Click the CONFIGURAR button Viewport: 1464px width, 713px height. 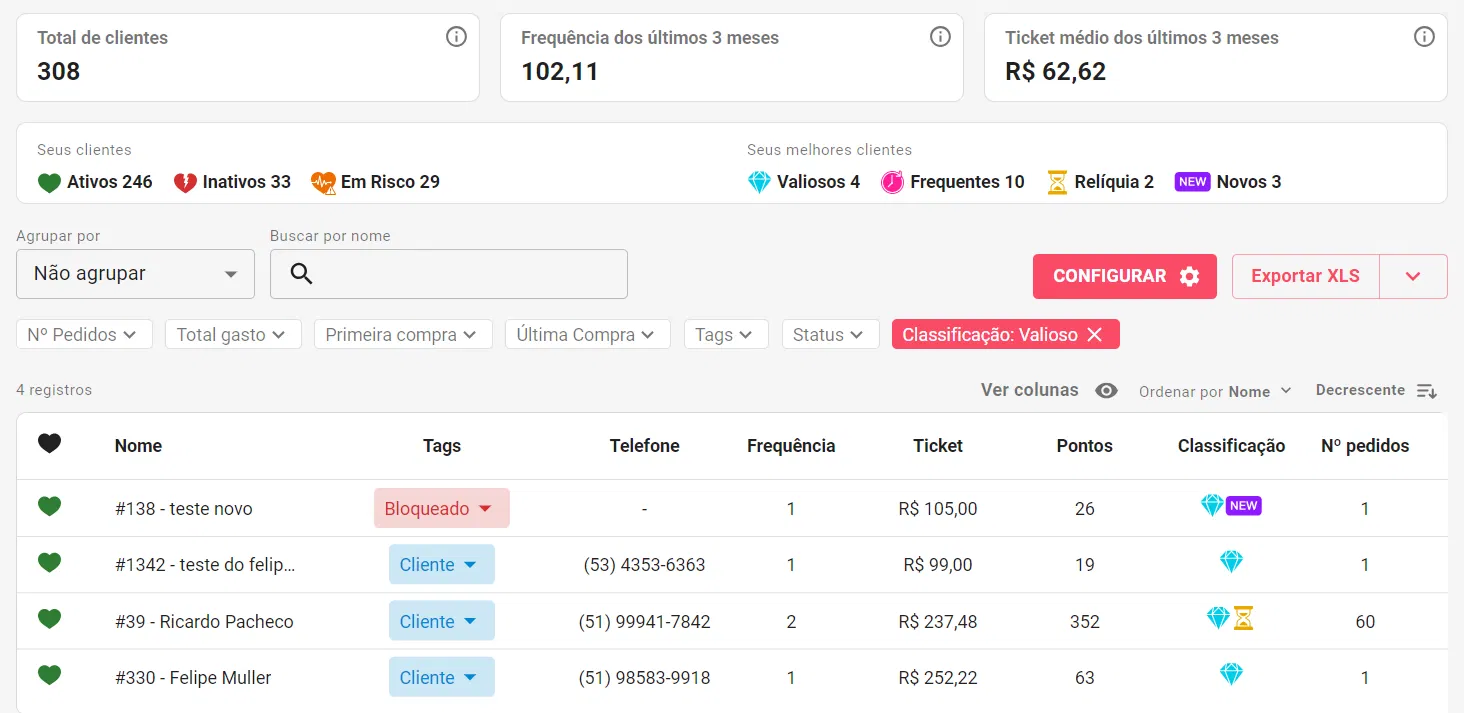click(x=1125, y=276)
